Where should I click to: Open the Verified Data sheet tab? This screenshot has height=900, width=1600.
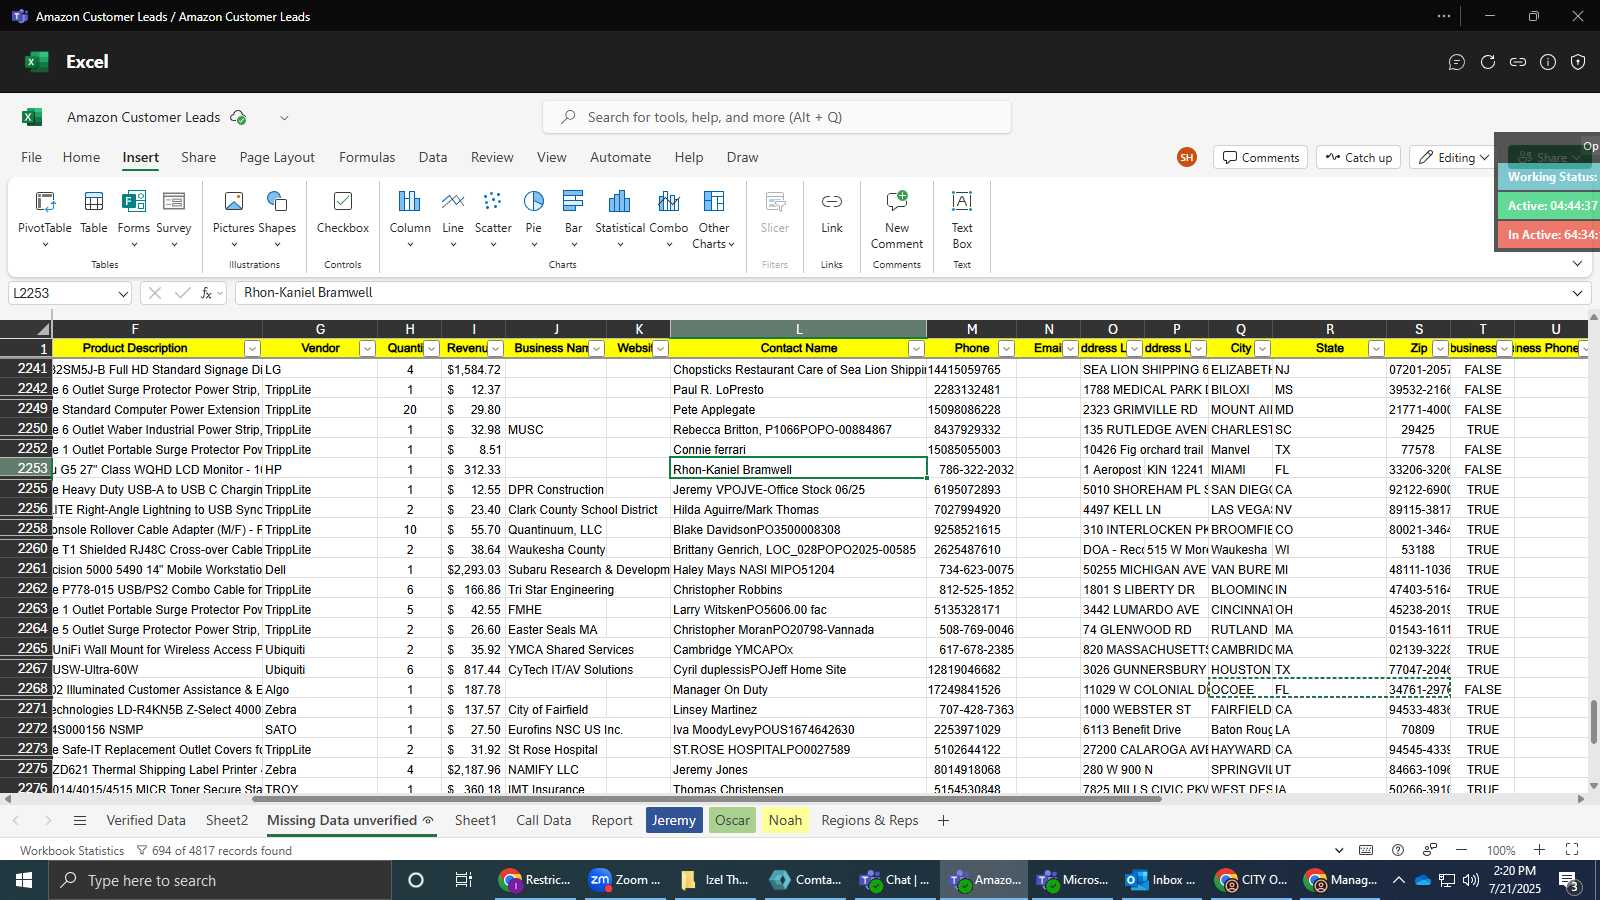click(x=146, y=820)
